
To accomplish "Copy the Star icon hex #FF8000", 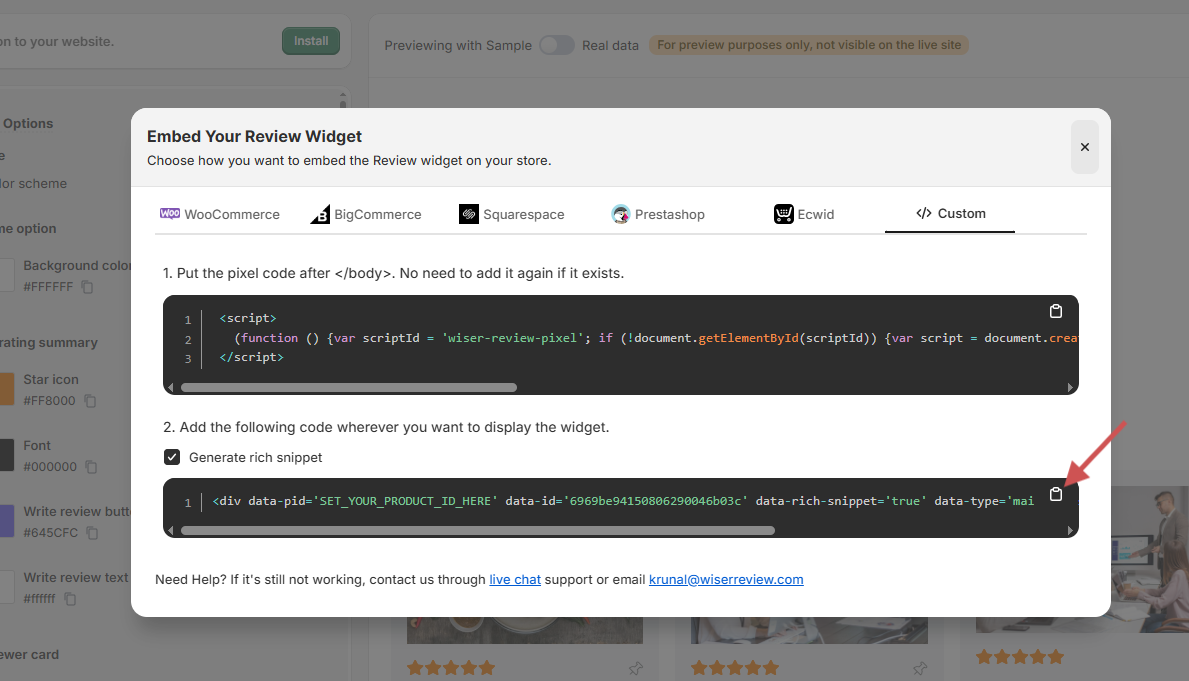I will click(90, 401).
